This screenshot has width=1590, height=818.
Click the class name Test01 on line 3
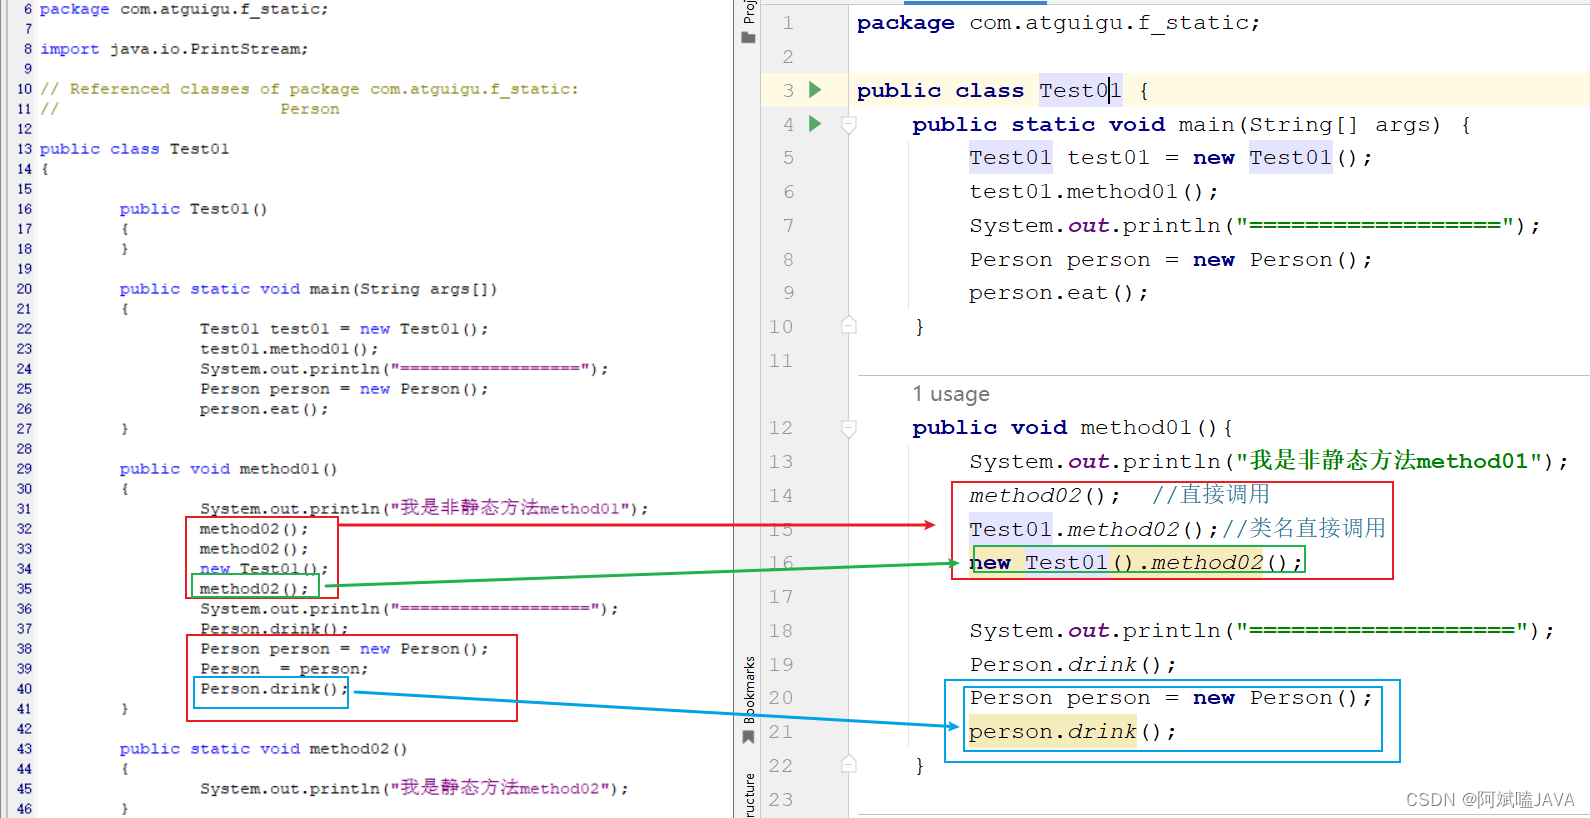point(1080,91)
